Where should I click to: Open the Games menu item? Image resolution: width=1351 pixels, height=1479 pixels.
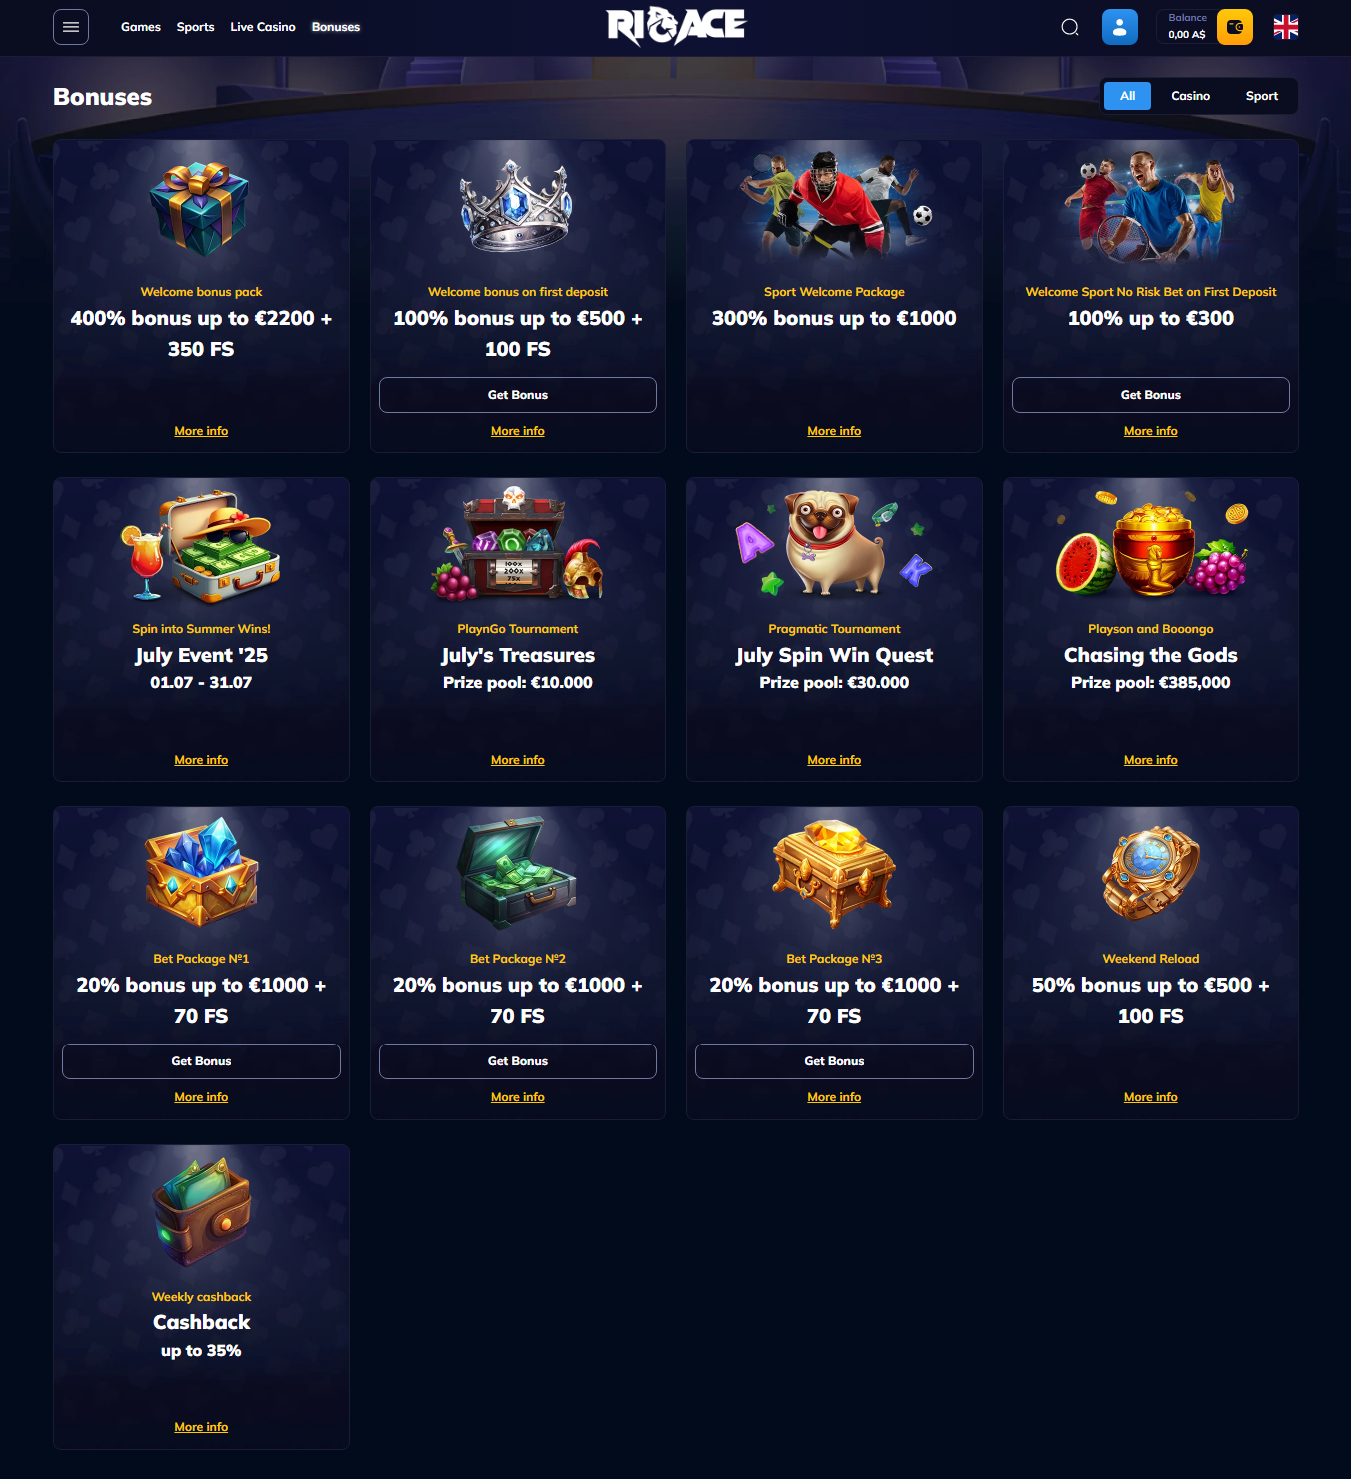[x=141, y=27]
